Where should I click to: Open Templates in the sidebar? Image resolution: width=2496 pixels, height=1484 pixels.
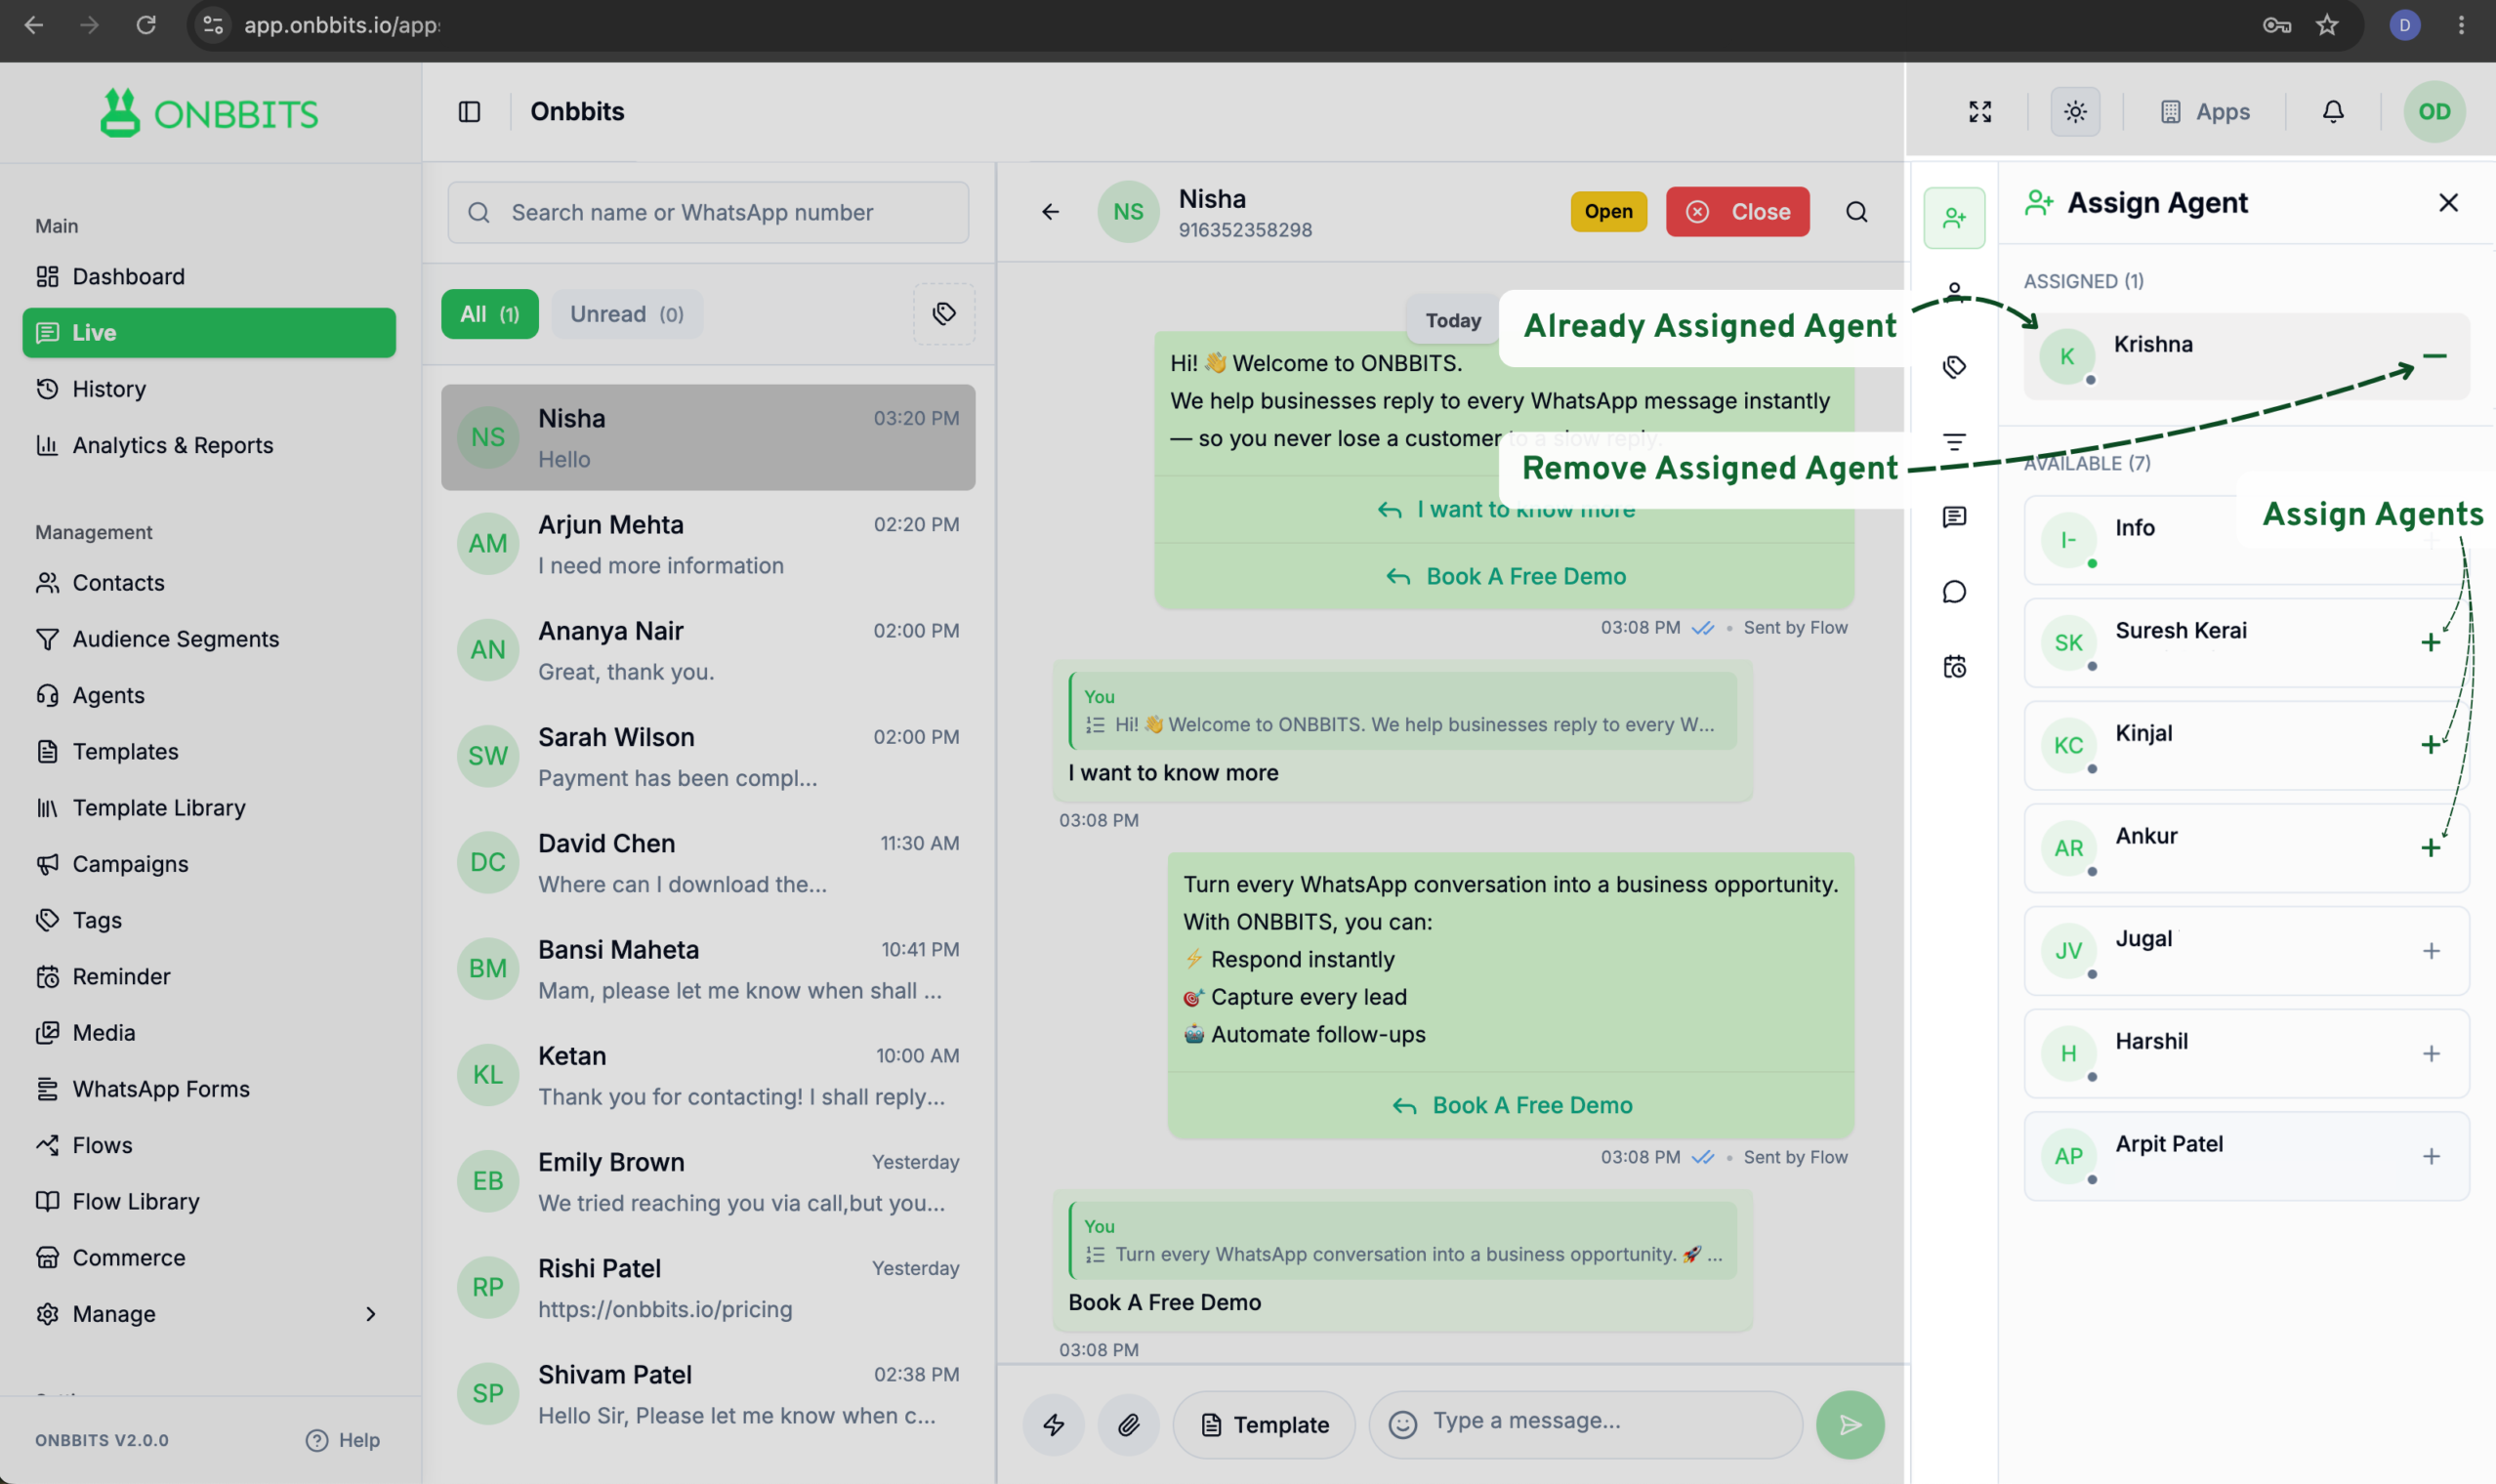[209, 751]
